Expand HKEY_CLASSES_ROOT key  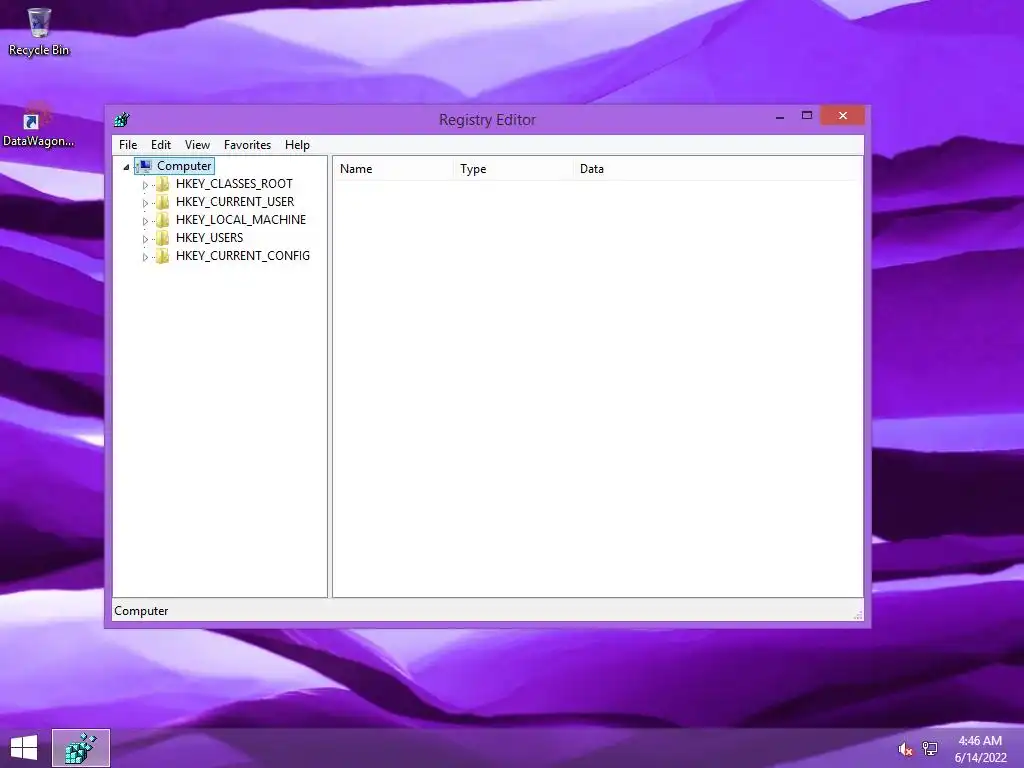click(145, 185)
